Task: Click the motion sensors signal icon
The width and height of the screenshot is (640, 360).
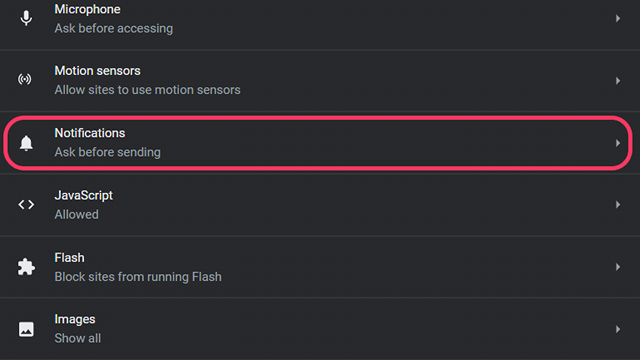Action: (x=25, y=79)
